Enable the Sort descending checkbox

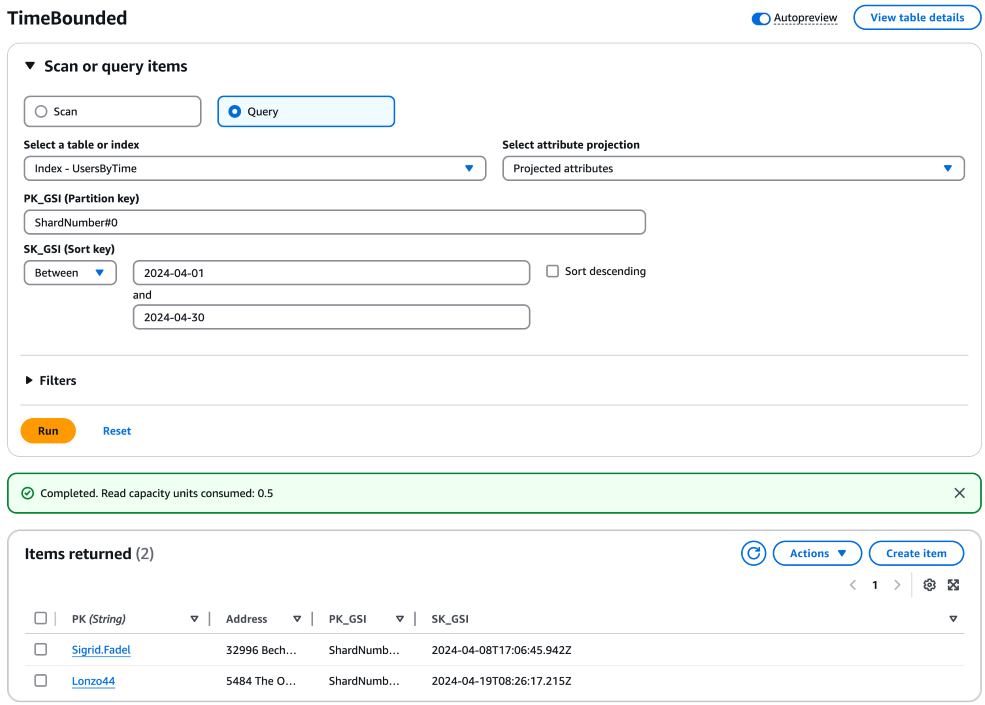point(550,270)
